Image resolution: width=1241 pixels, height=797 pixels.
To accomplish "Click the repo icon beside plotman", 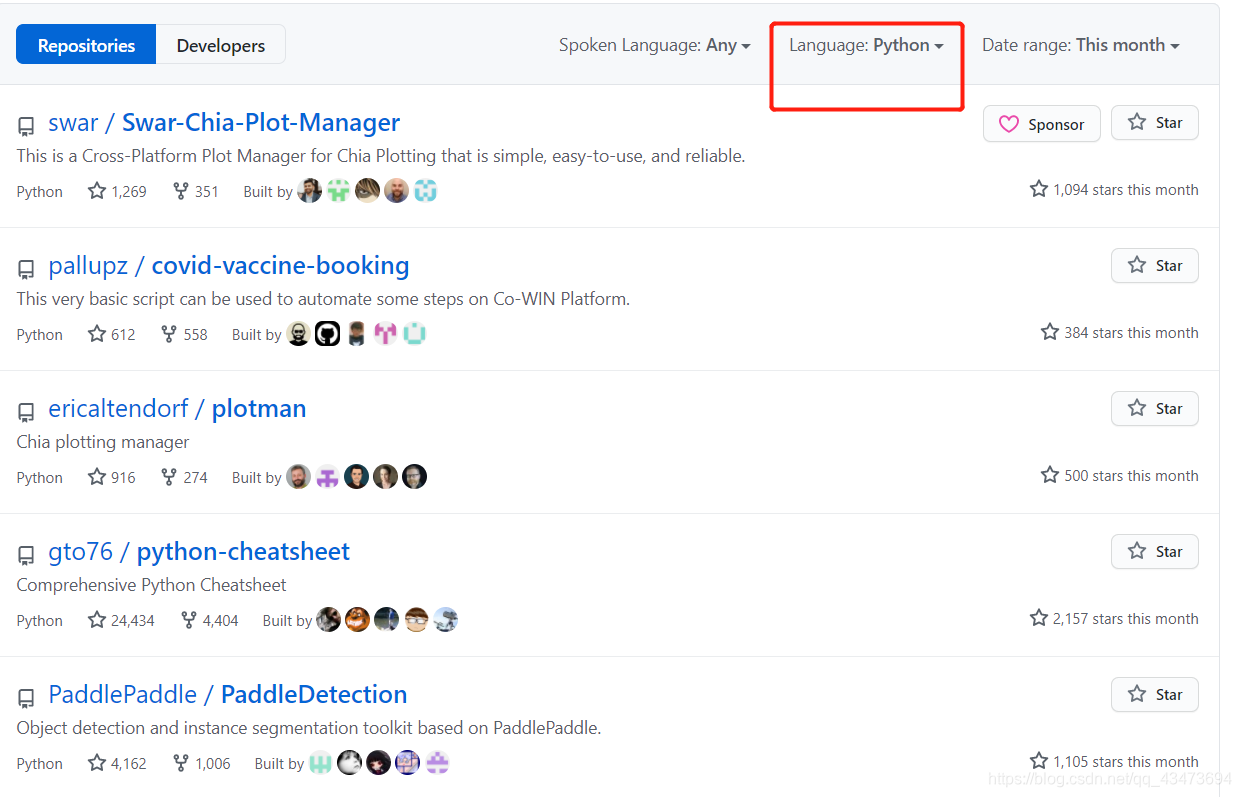I will click(x=26, y=412).
